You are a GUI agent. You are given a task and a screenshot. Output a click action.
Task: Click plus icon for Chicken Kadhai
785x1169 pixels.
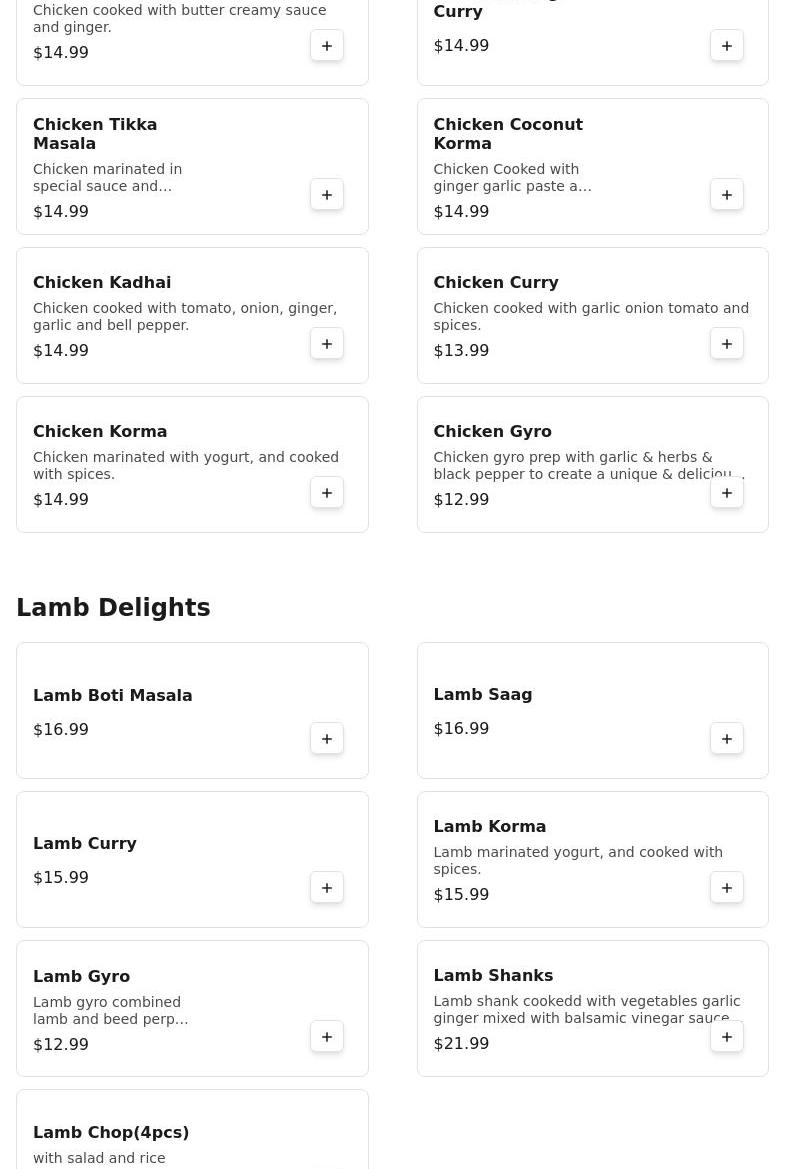click(327, 343)
